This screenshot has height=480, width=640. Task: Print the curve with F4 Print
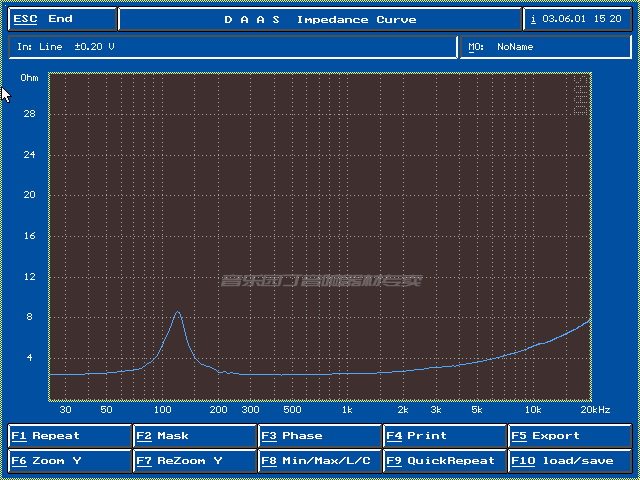click(445, 436)
